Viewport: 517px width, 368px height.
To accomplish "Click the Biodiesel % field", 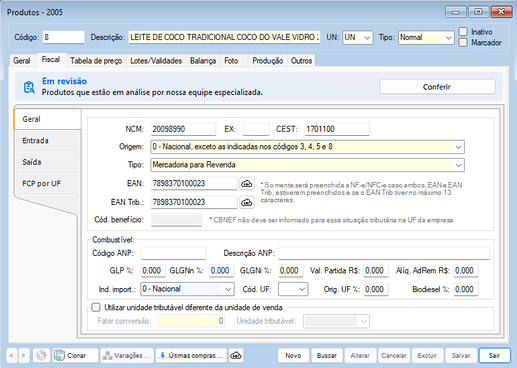I will tap(466, 289).
